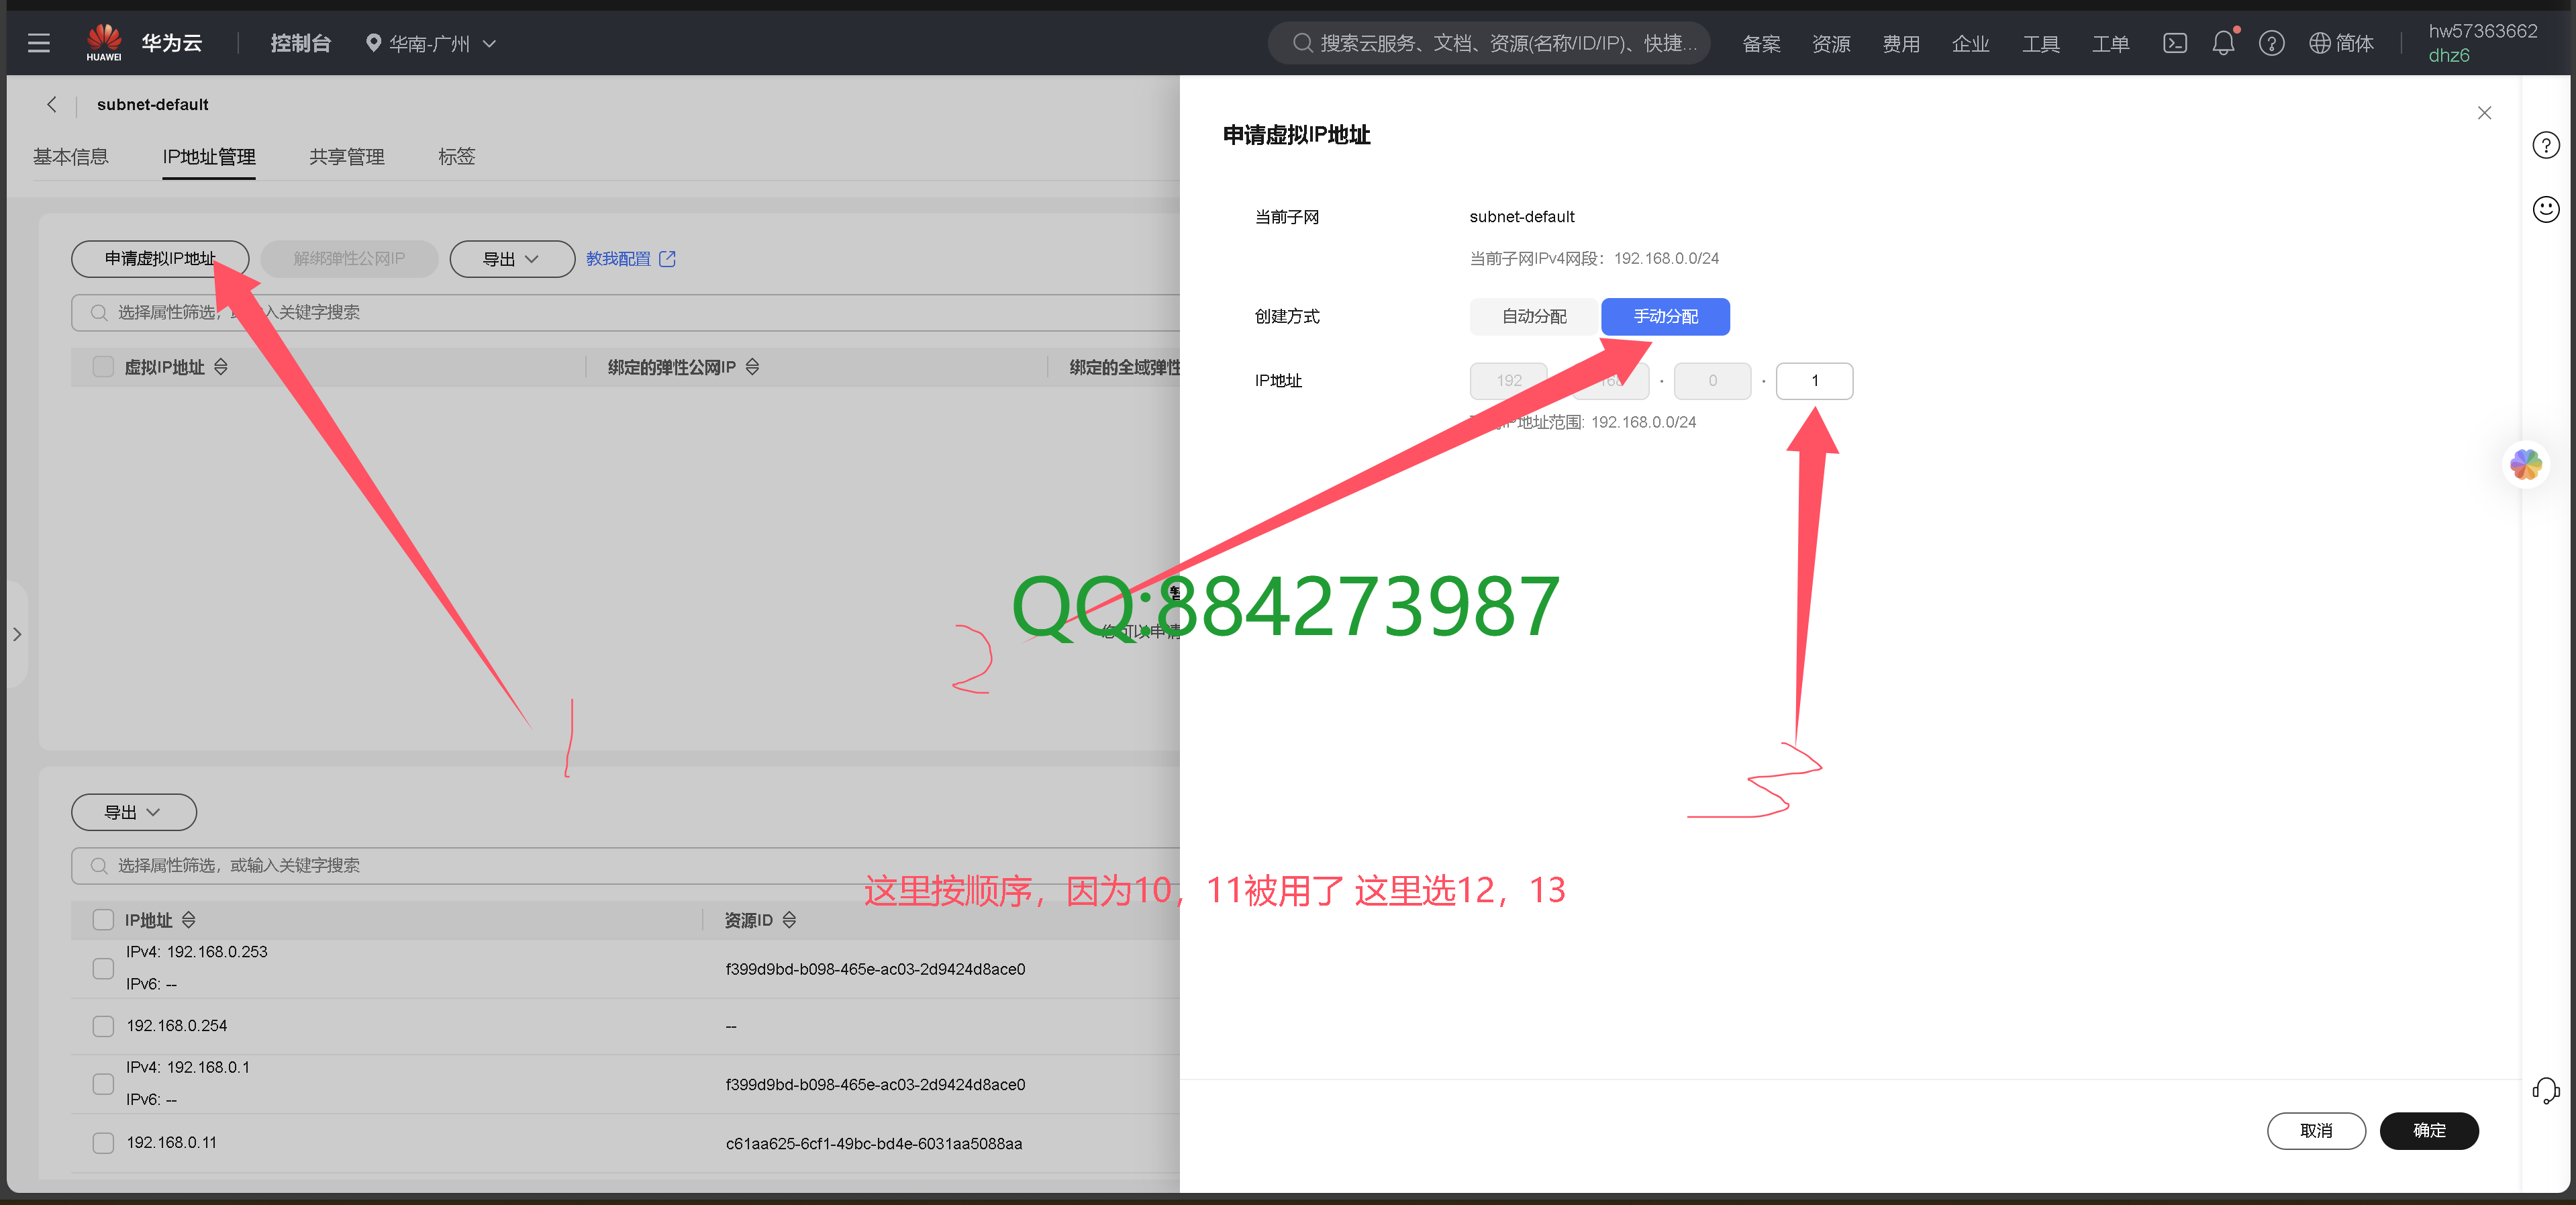The width and height of the screenshot is (2576, 1205).
Task: Click resource ID c61aa625-6cf1-49bc-bd4e-6031aa5088aa
Action: click(x=874, y=1143)
